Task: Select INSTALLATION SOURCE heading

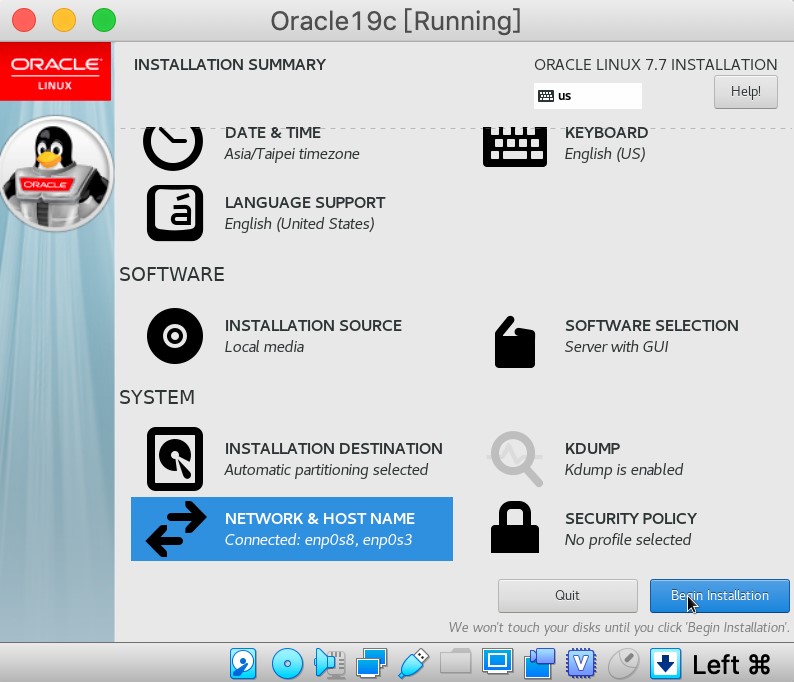Action: point(313,326)
